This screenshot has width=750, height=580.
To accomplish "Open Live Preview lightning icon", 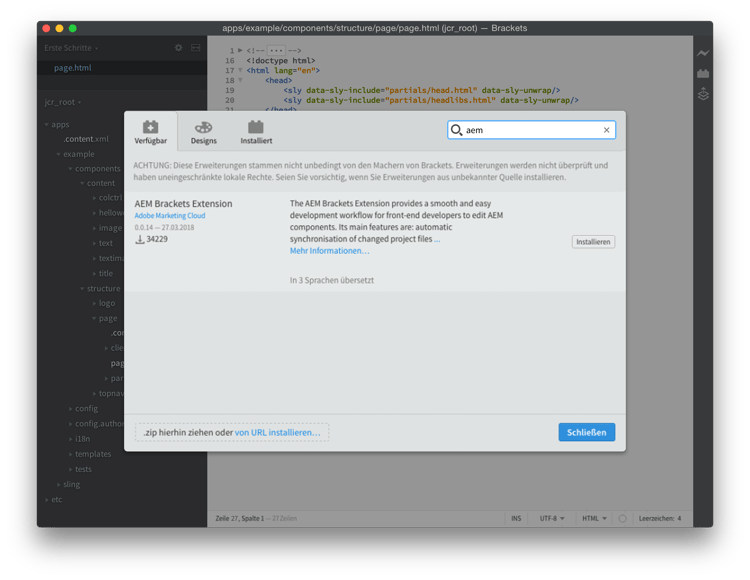I will click(703, 53).
